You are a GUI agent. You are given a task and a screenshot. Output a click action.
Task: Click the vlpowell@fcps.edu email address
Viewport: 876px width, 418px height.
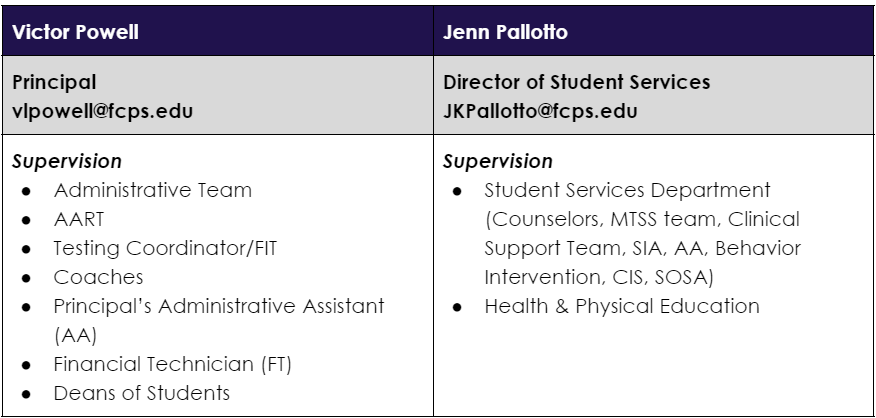tap(99, 111)
